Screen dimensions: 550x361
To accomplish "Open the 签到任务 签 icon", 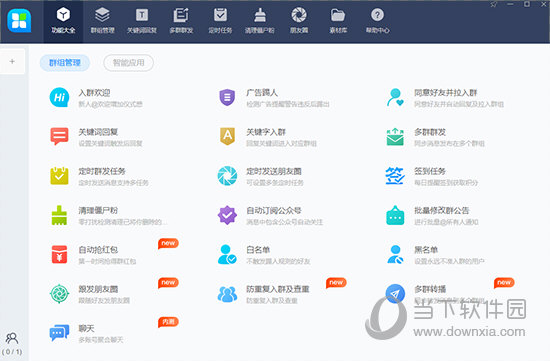I will pyautogui.click(x=395, y=176).
